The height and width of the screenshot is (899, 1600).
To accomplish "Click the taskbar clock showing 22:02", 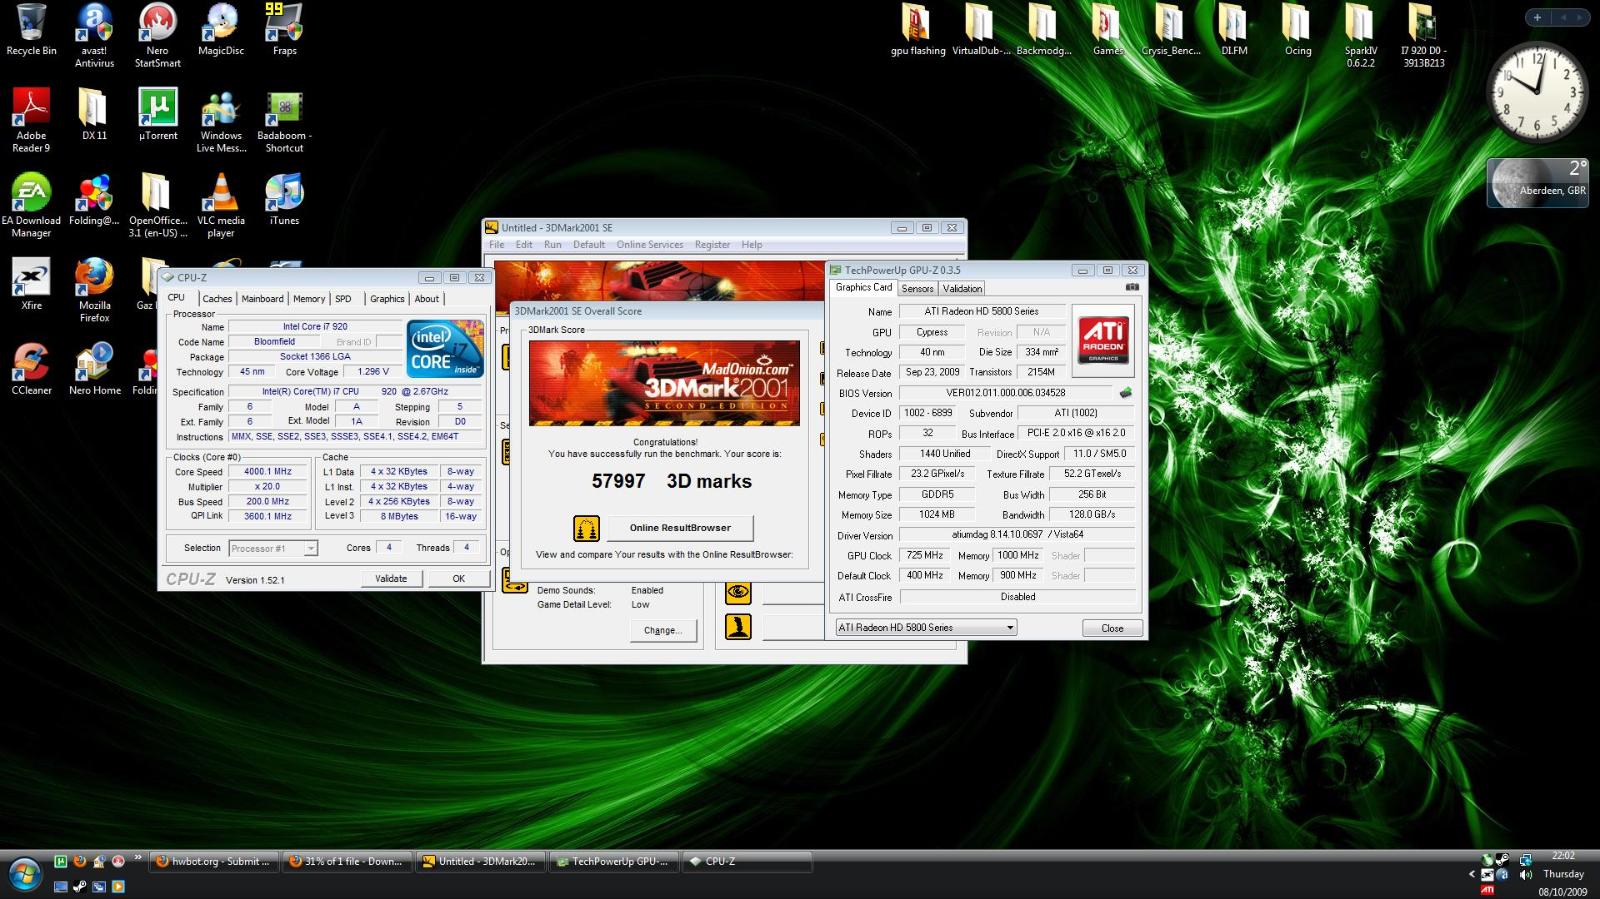I will 1563,855.
